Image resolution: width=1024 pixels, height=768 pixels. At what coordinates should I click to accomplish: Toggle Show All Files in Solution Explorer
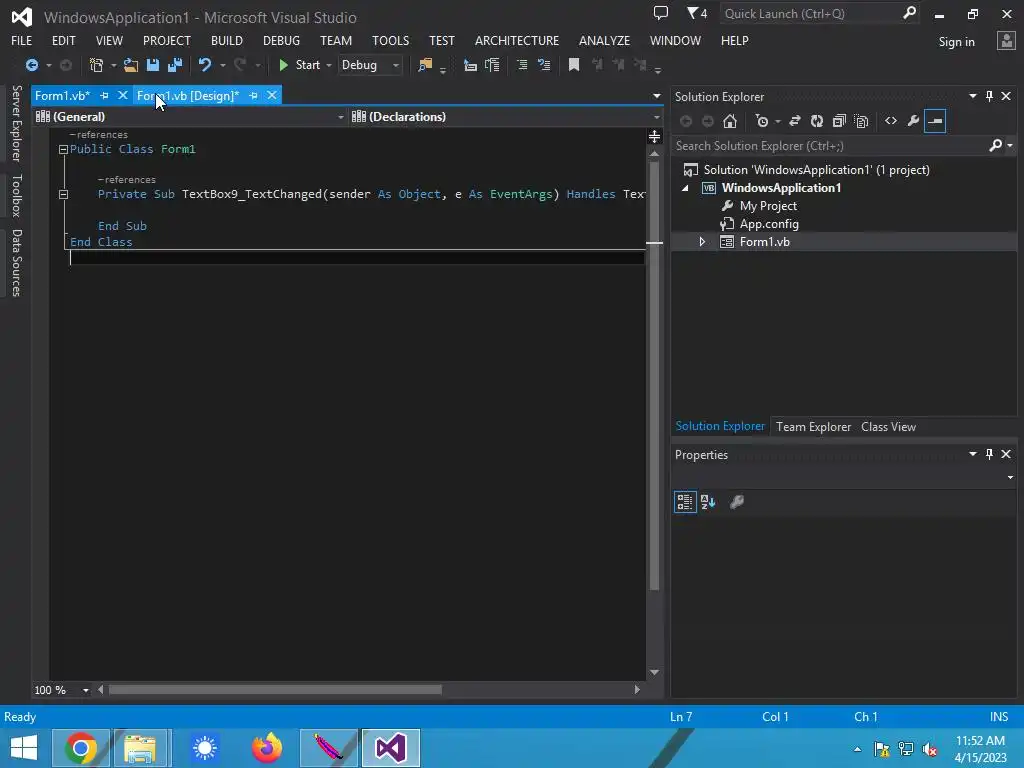(861, 121)
